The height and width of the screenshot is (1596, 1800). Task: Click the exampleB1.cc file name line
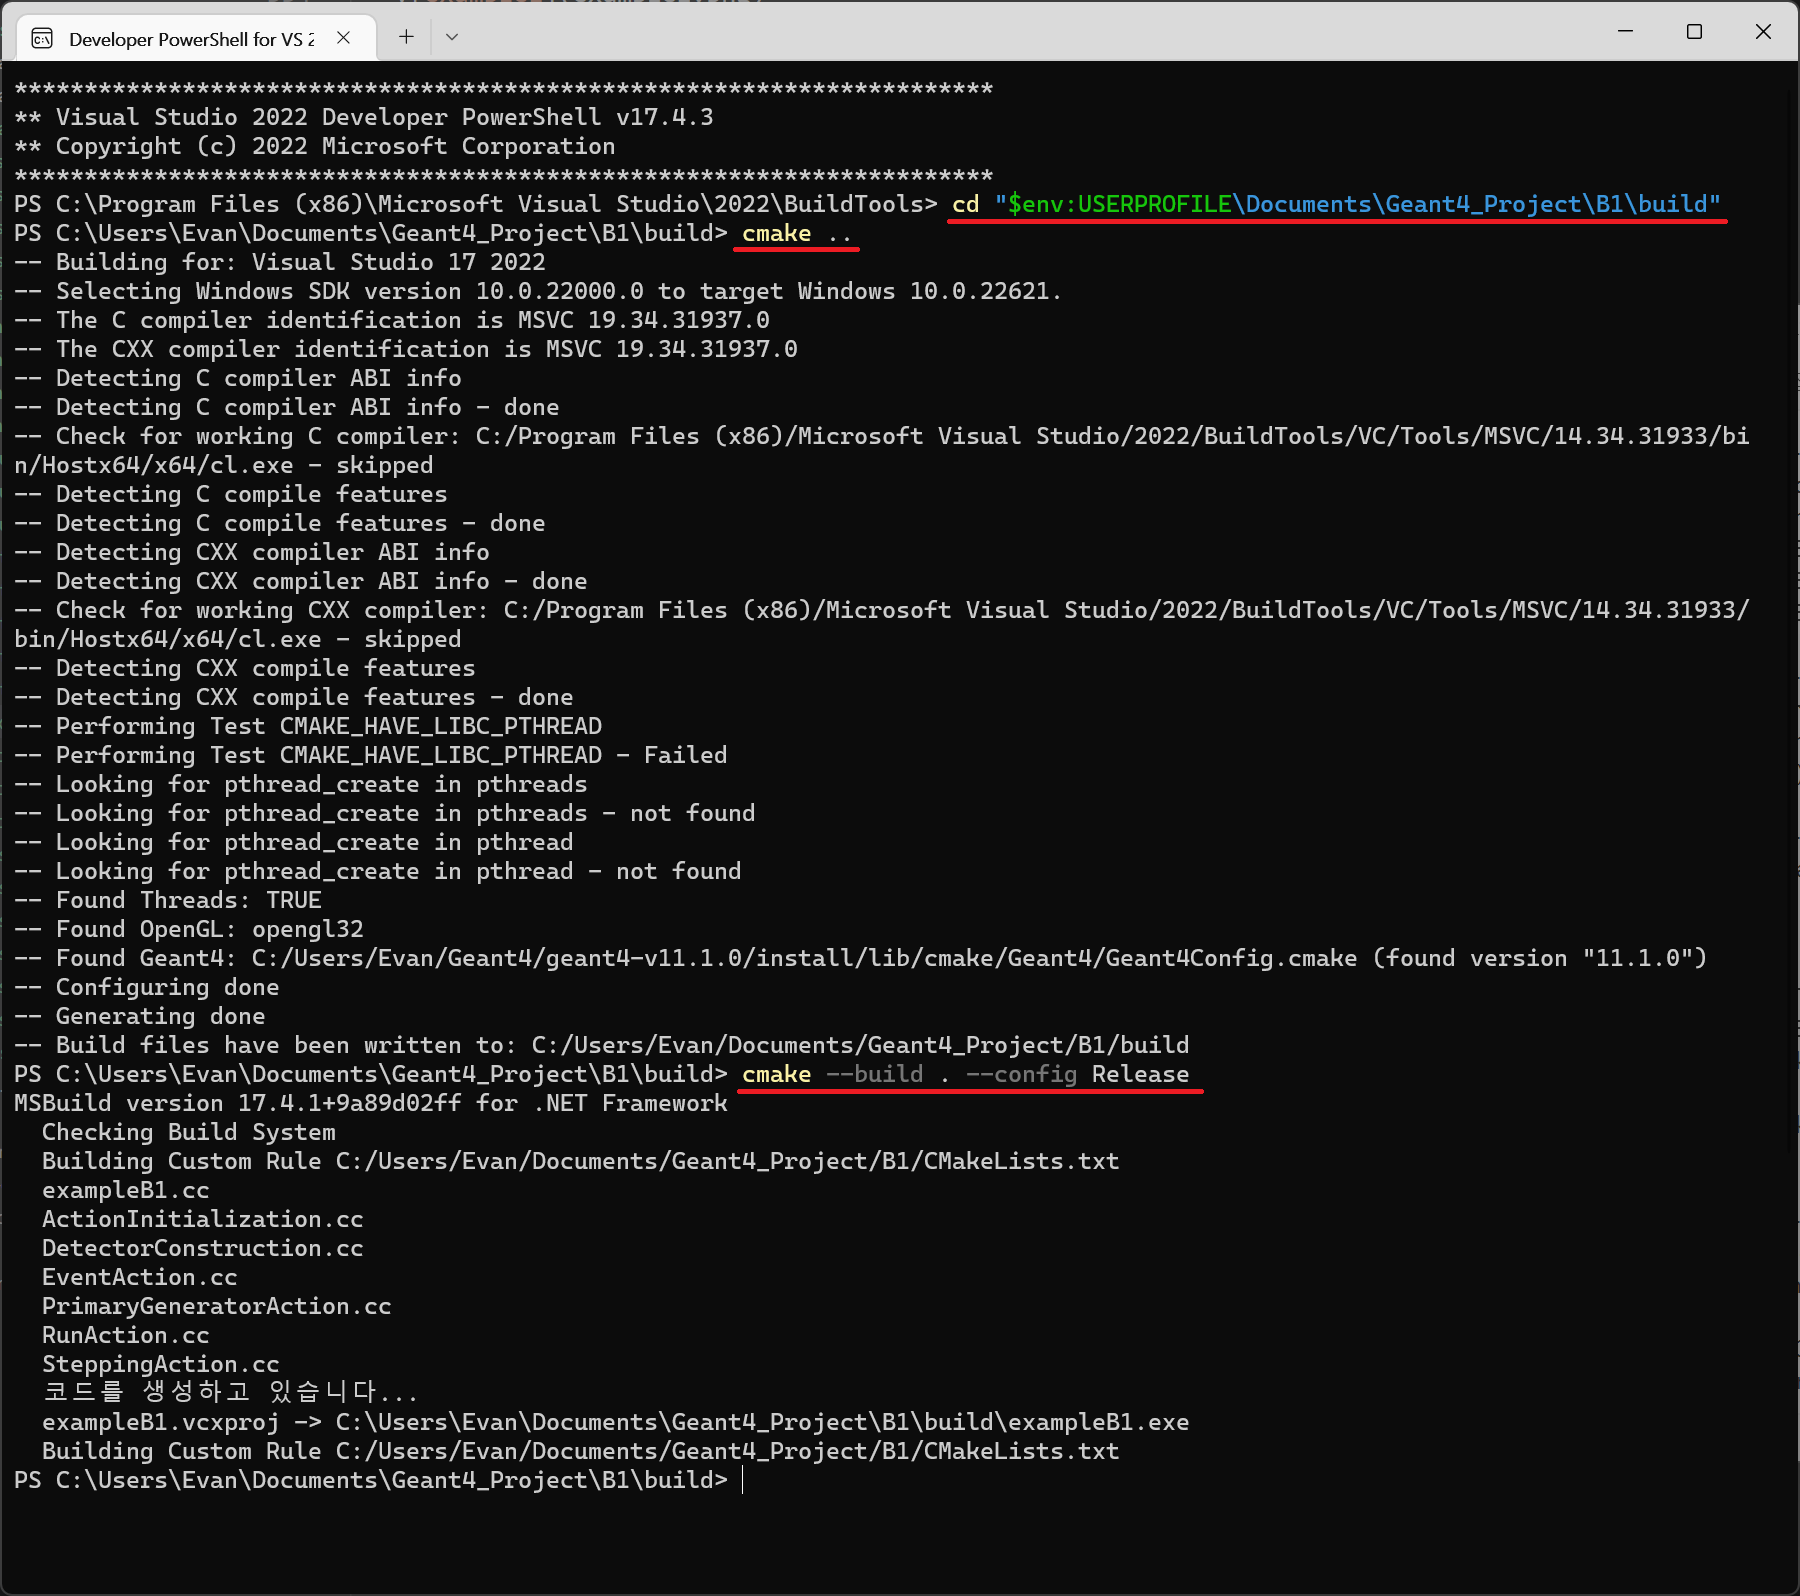click(x=126, y=1191)
